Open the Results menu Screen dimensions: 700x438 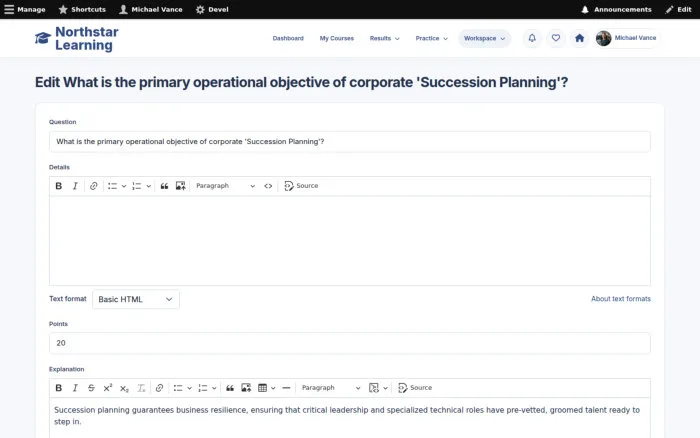click(384, 38)
